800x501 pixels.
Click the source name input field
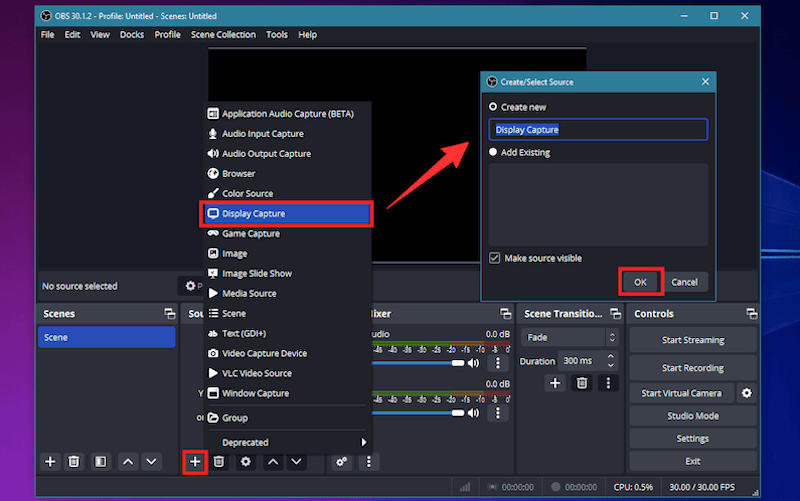pos(598,130)
